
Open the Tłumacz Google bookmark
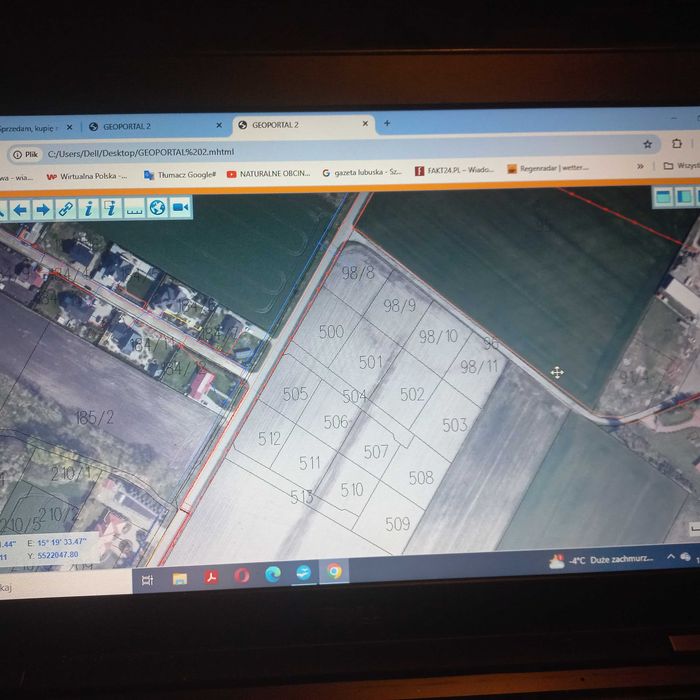[x=180, y=175]
